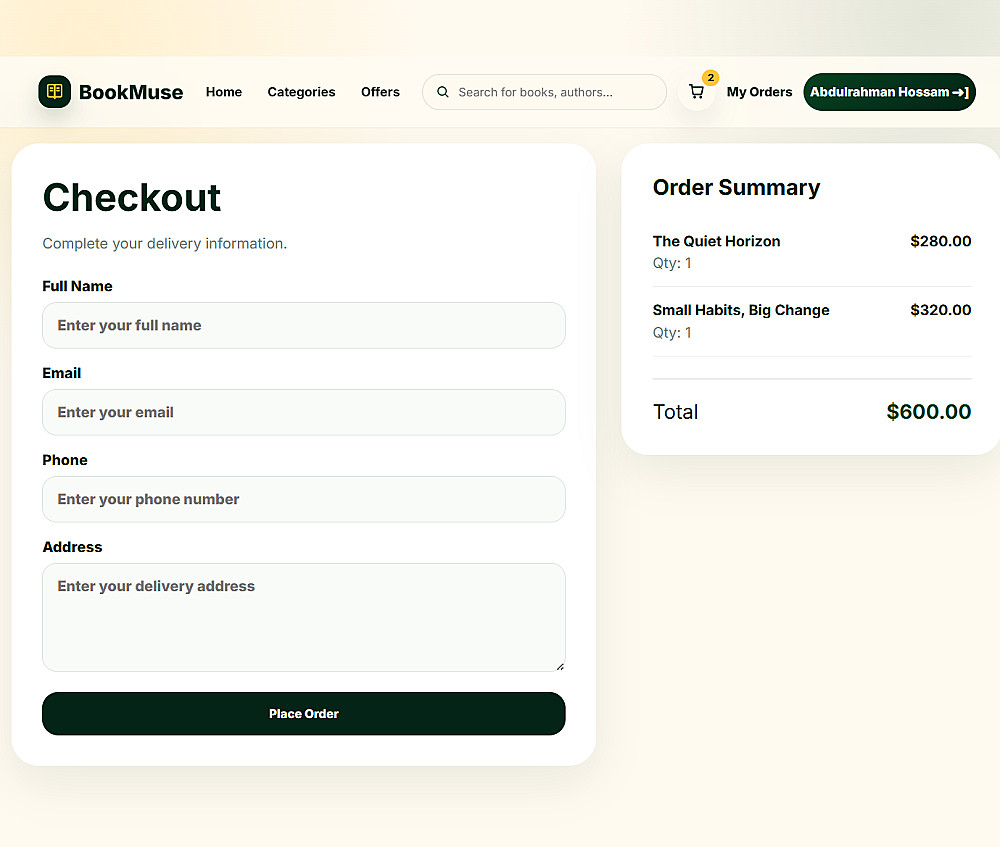Click the cart badge showing 2
Screen dimensions: 1000x847
coord(710,78)
